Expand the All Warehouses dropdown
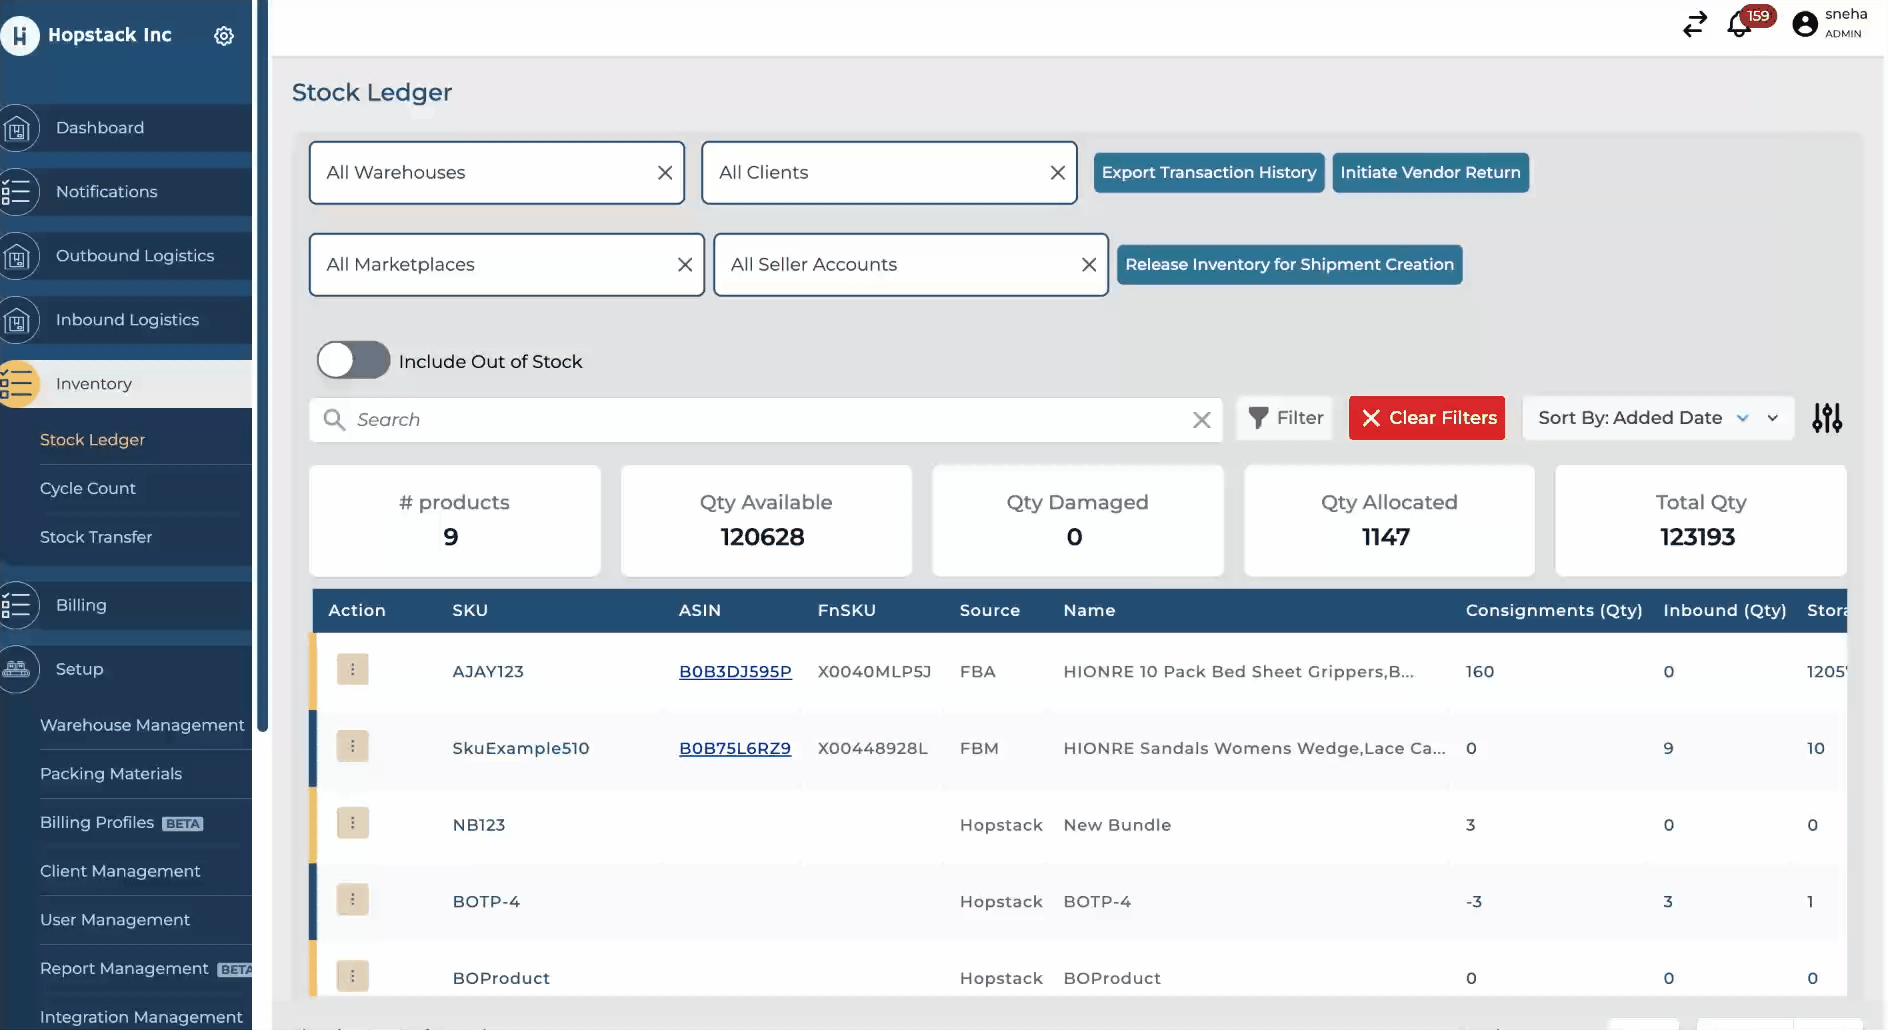Viewport: 1888px width, 1030px height. point(480,173)
